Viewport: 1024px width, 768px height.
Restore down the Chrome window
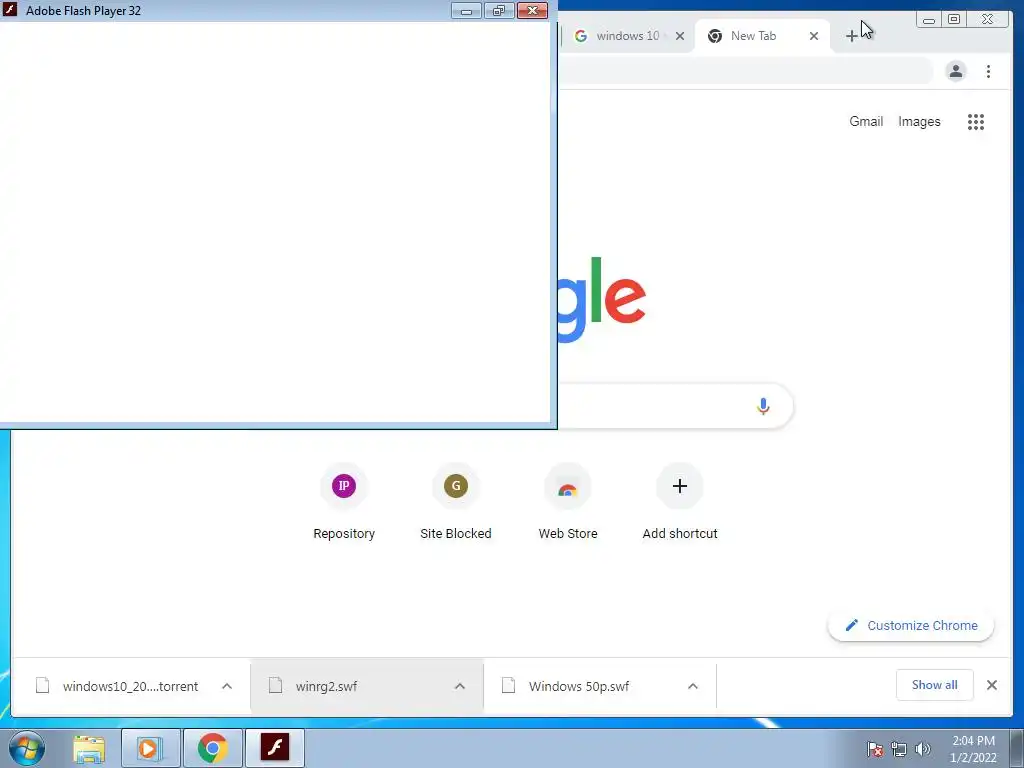click(x=954, y=20)
